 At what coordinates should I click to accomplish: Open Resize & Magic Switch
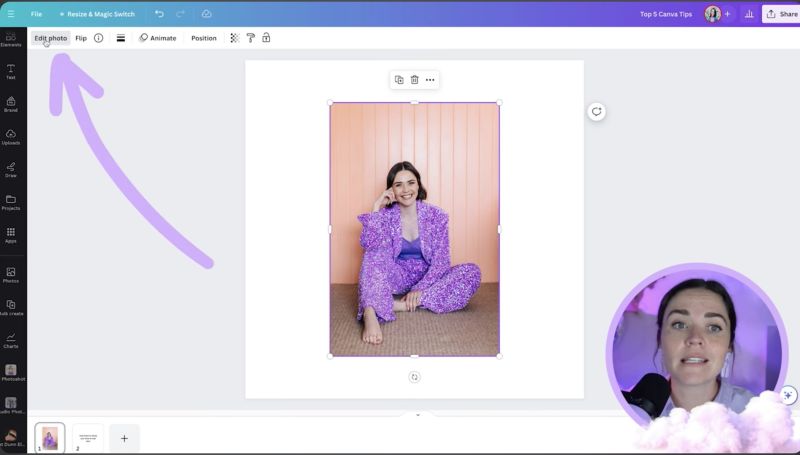(97, 14)
